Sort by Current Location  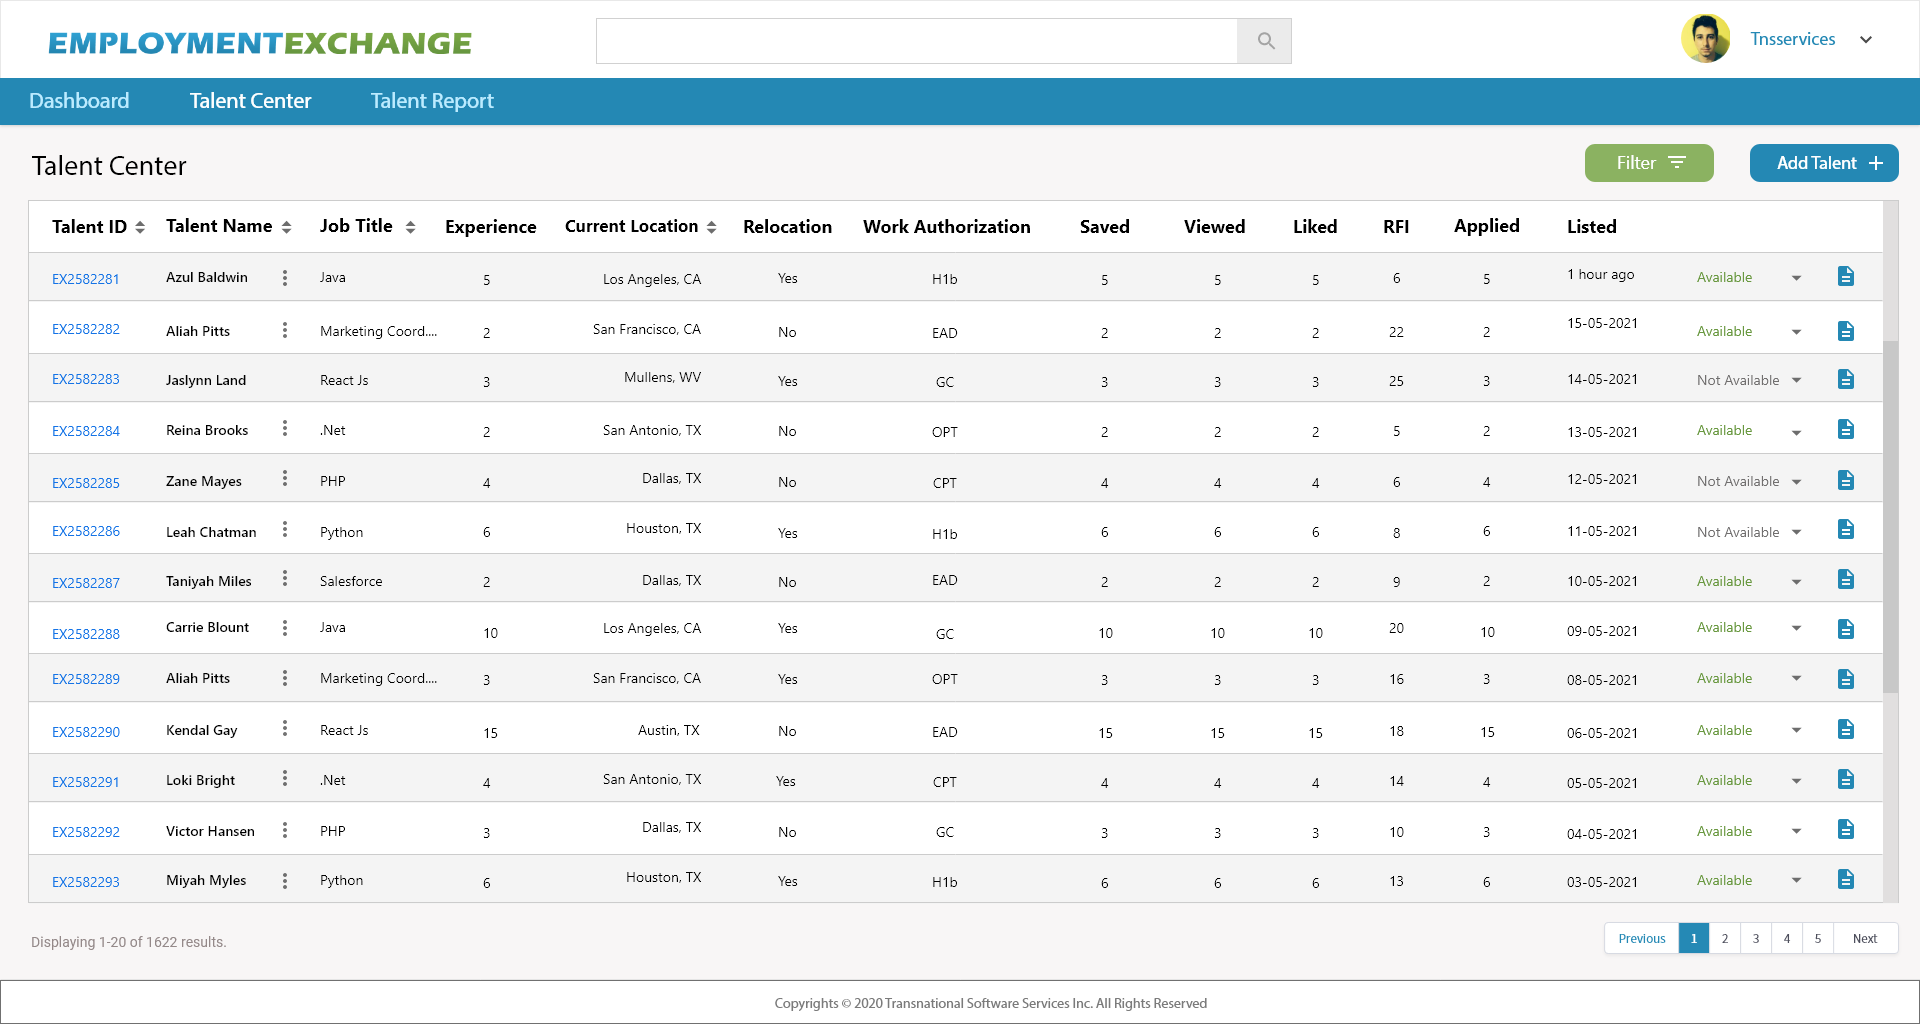point(711,226)
